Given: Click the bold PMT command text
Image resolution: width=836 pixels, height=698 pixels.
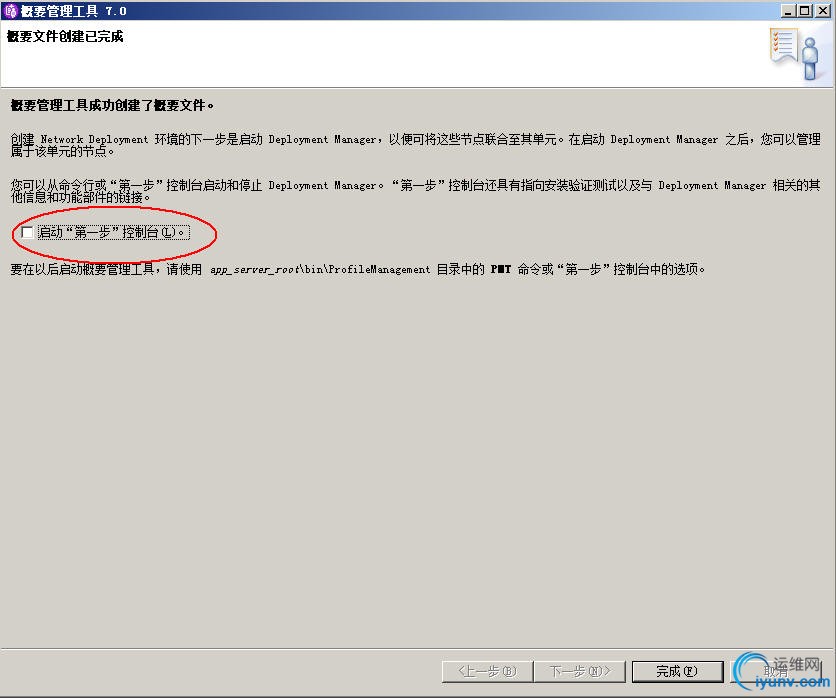Looking at the screenshot, I should pyautogui.click(x=501, y=269).
